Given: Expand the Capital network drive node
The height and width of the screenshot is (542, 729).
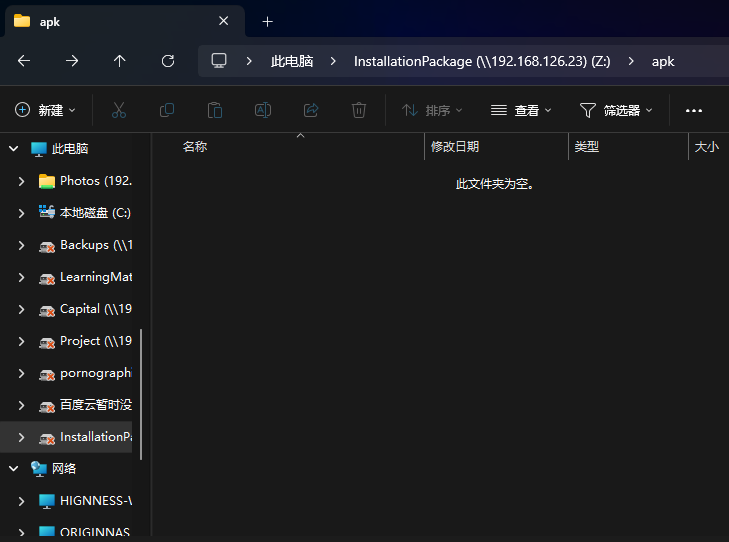Looking at the screenshot, I should pos(21,309).
